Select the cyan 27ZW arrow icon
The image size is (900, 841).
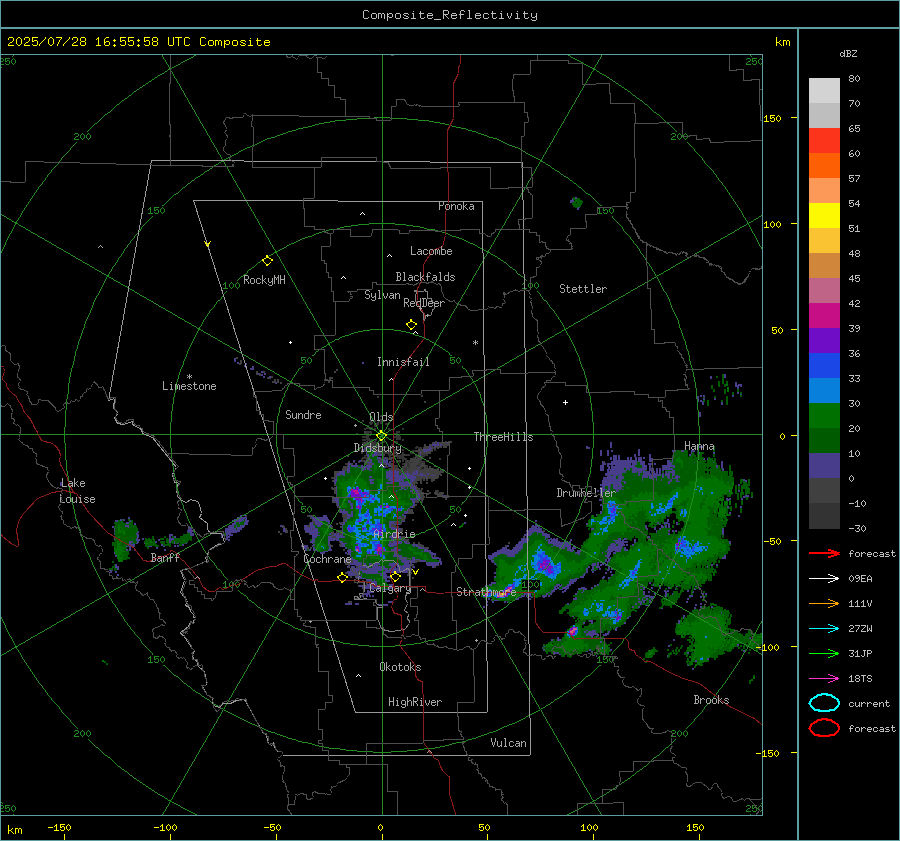coord(824,629)
